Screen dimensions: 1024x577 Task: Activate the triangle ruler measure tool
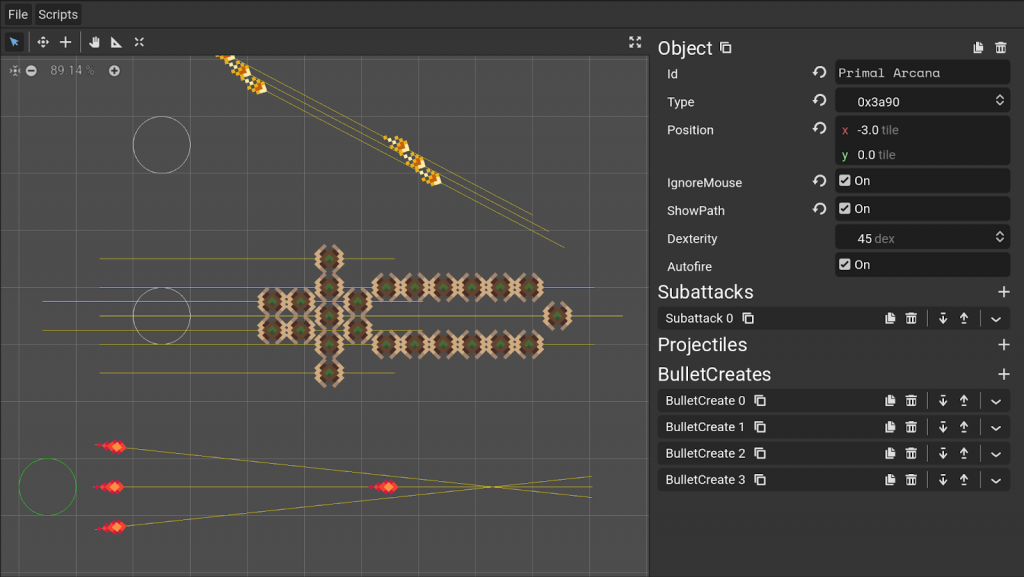tap(117, 42)
